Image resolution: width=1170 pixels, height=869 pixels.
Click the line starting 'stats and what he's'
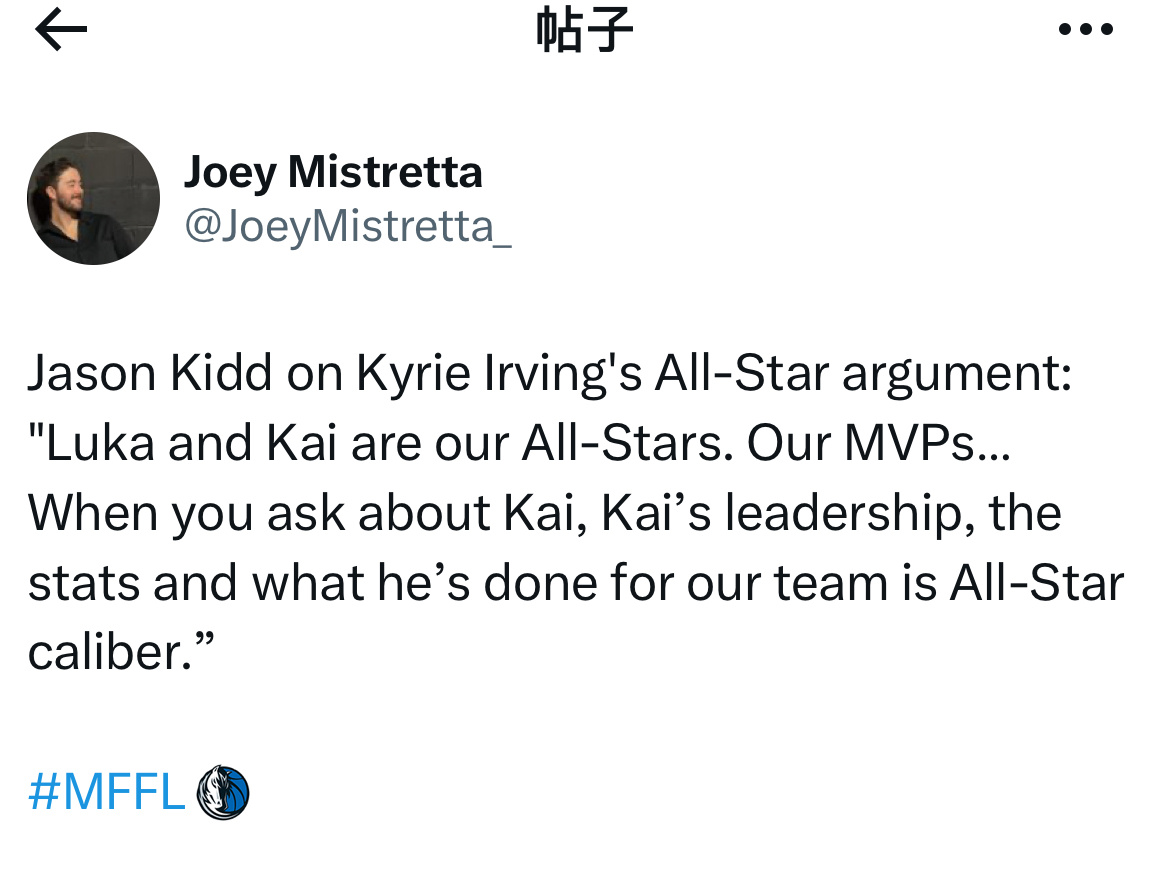(x=575, y=583)
